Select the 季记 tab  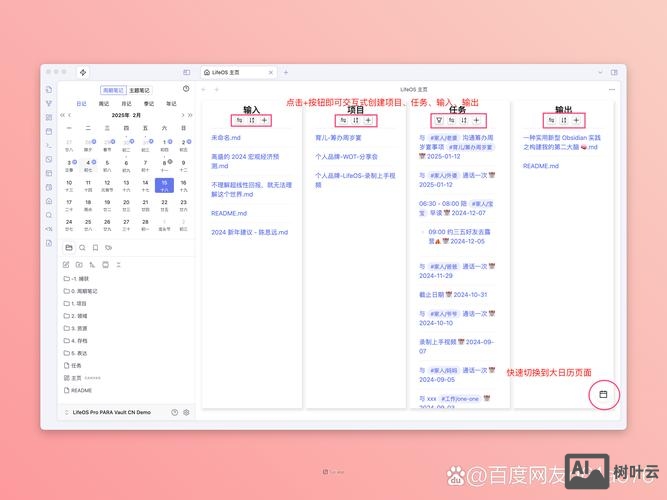point(149,103)
